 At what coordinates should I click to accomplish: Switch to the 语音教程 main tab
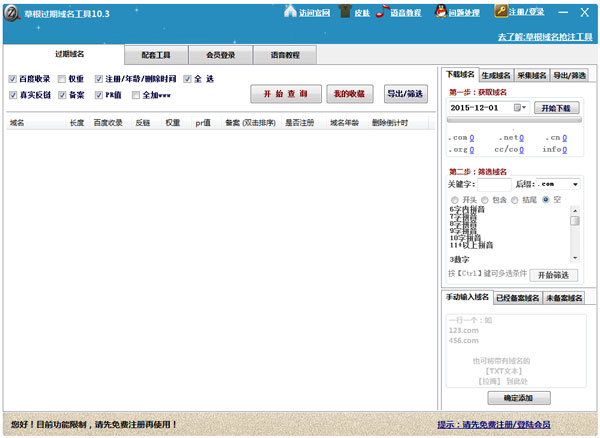coord(285,55)
